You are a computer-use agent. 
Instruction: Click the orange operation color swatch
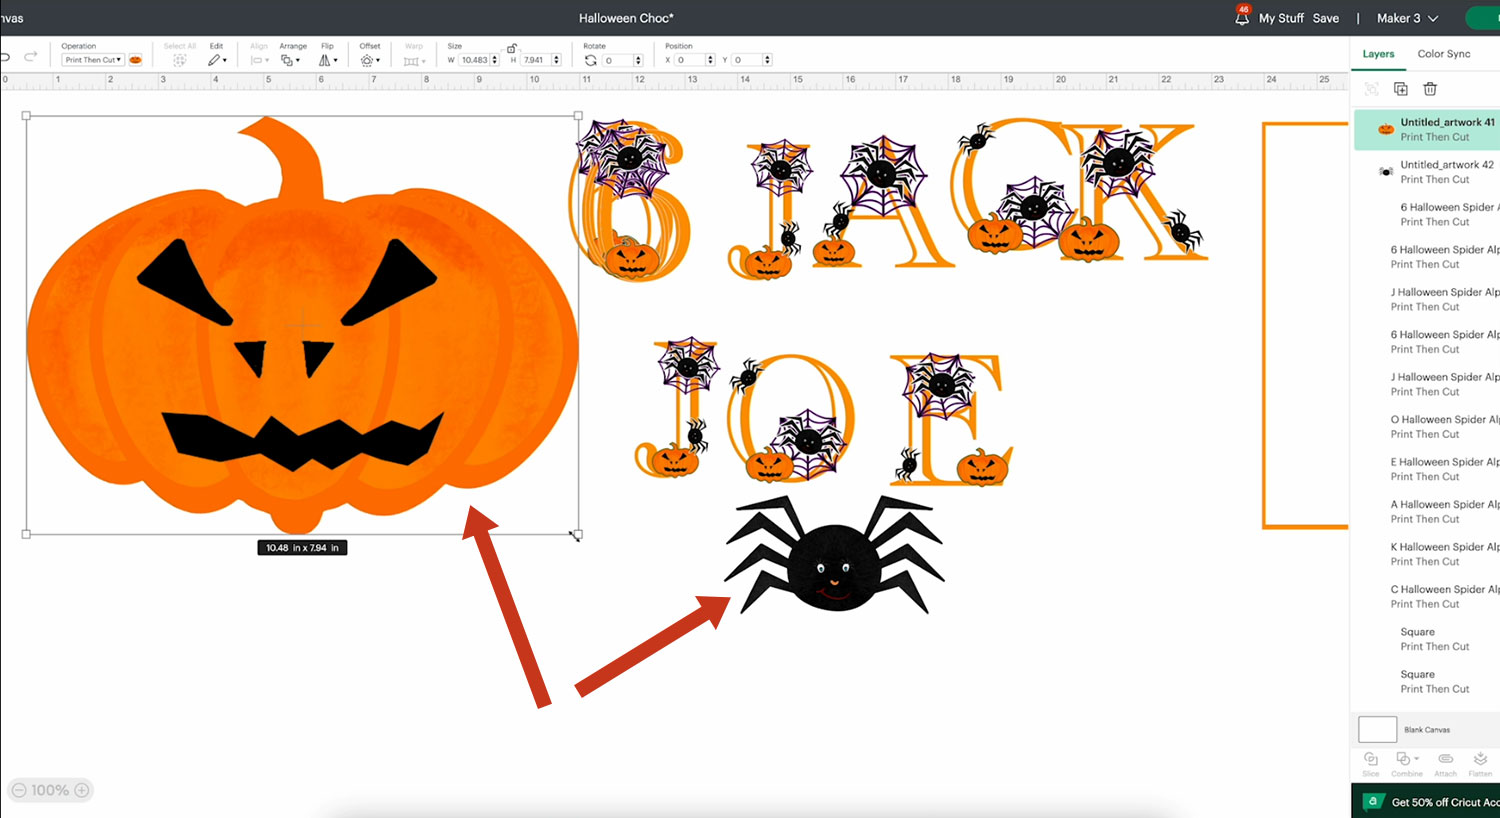[135, 60]
